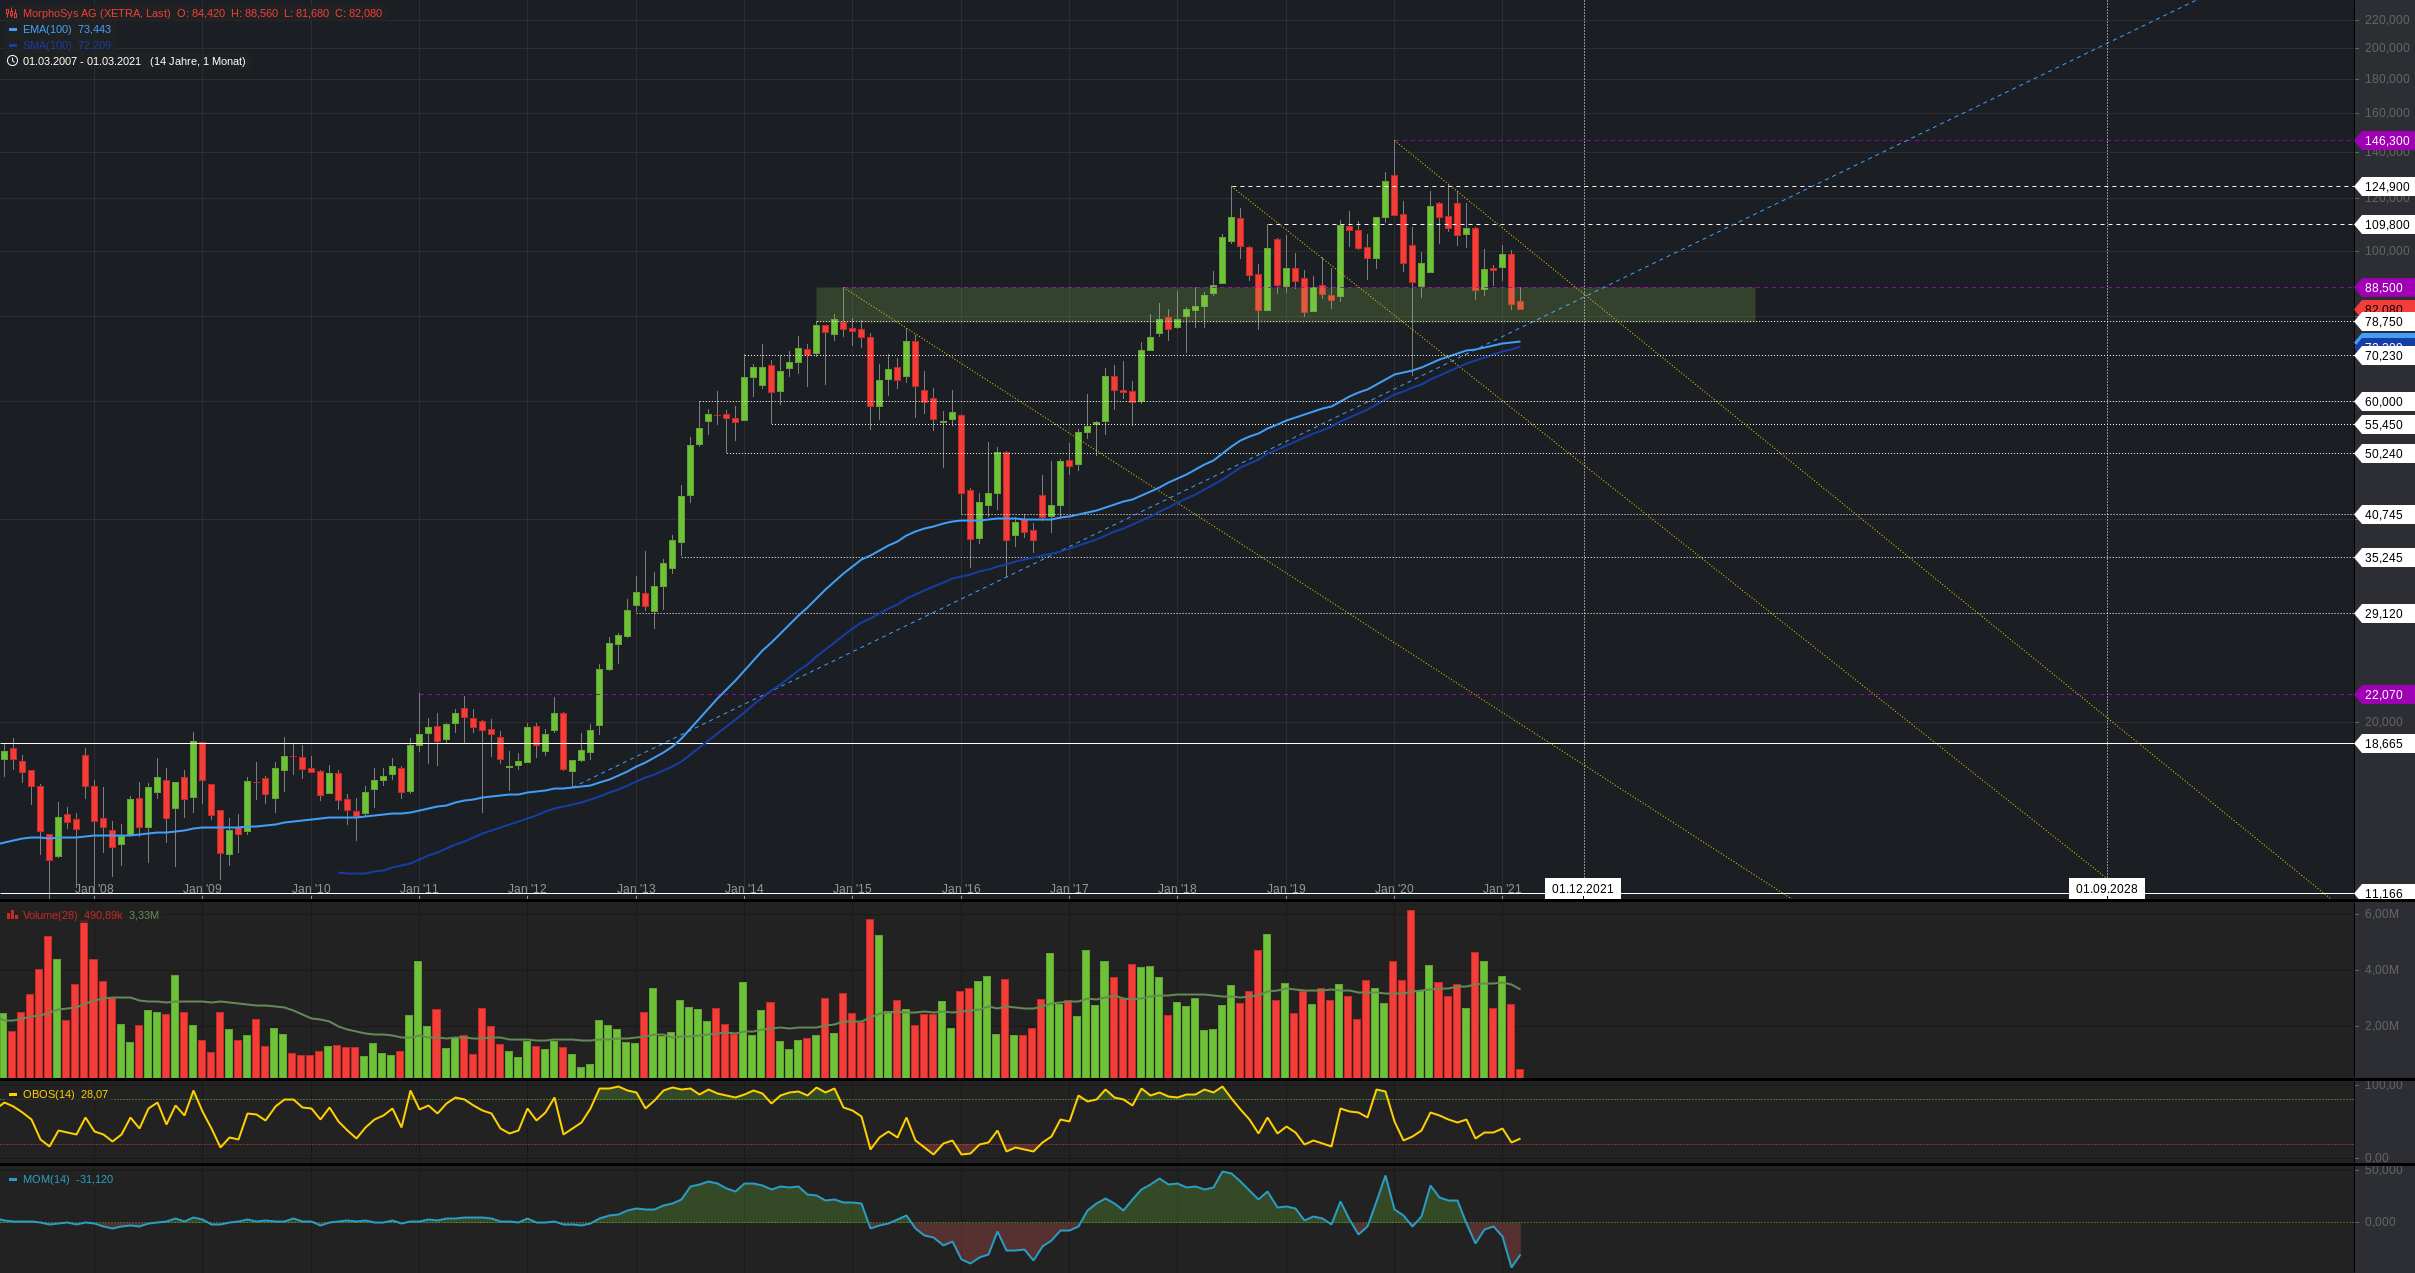Click the yellow OBOS(14) legend marker
This screenshot has height=1273, width=2415.
[13, 1095]
